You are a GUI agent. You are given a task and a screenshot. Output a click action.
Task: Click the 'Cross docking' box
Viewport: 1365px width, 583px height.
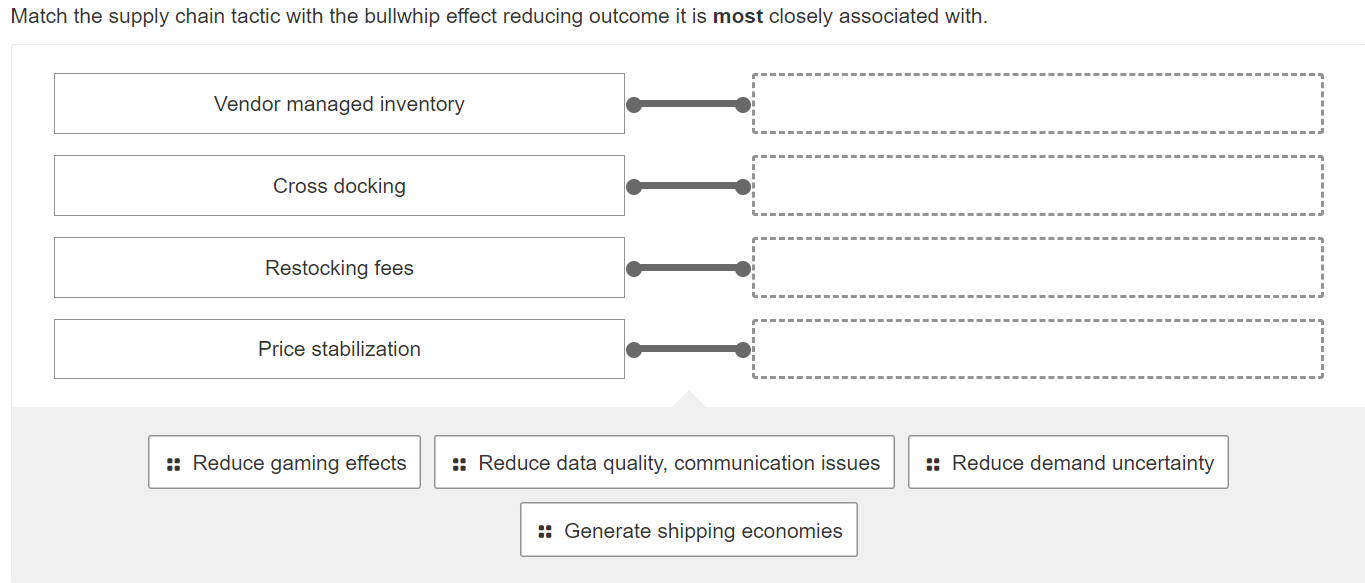coord(339,185)
